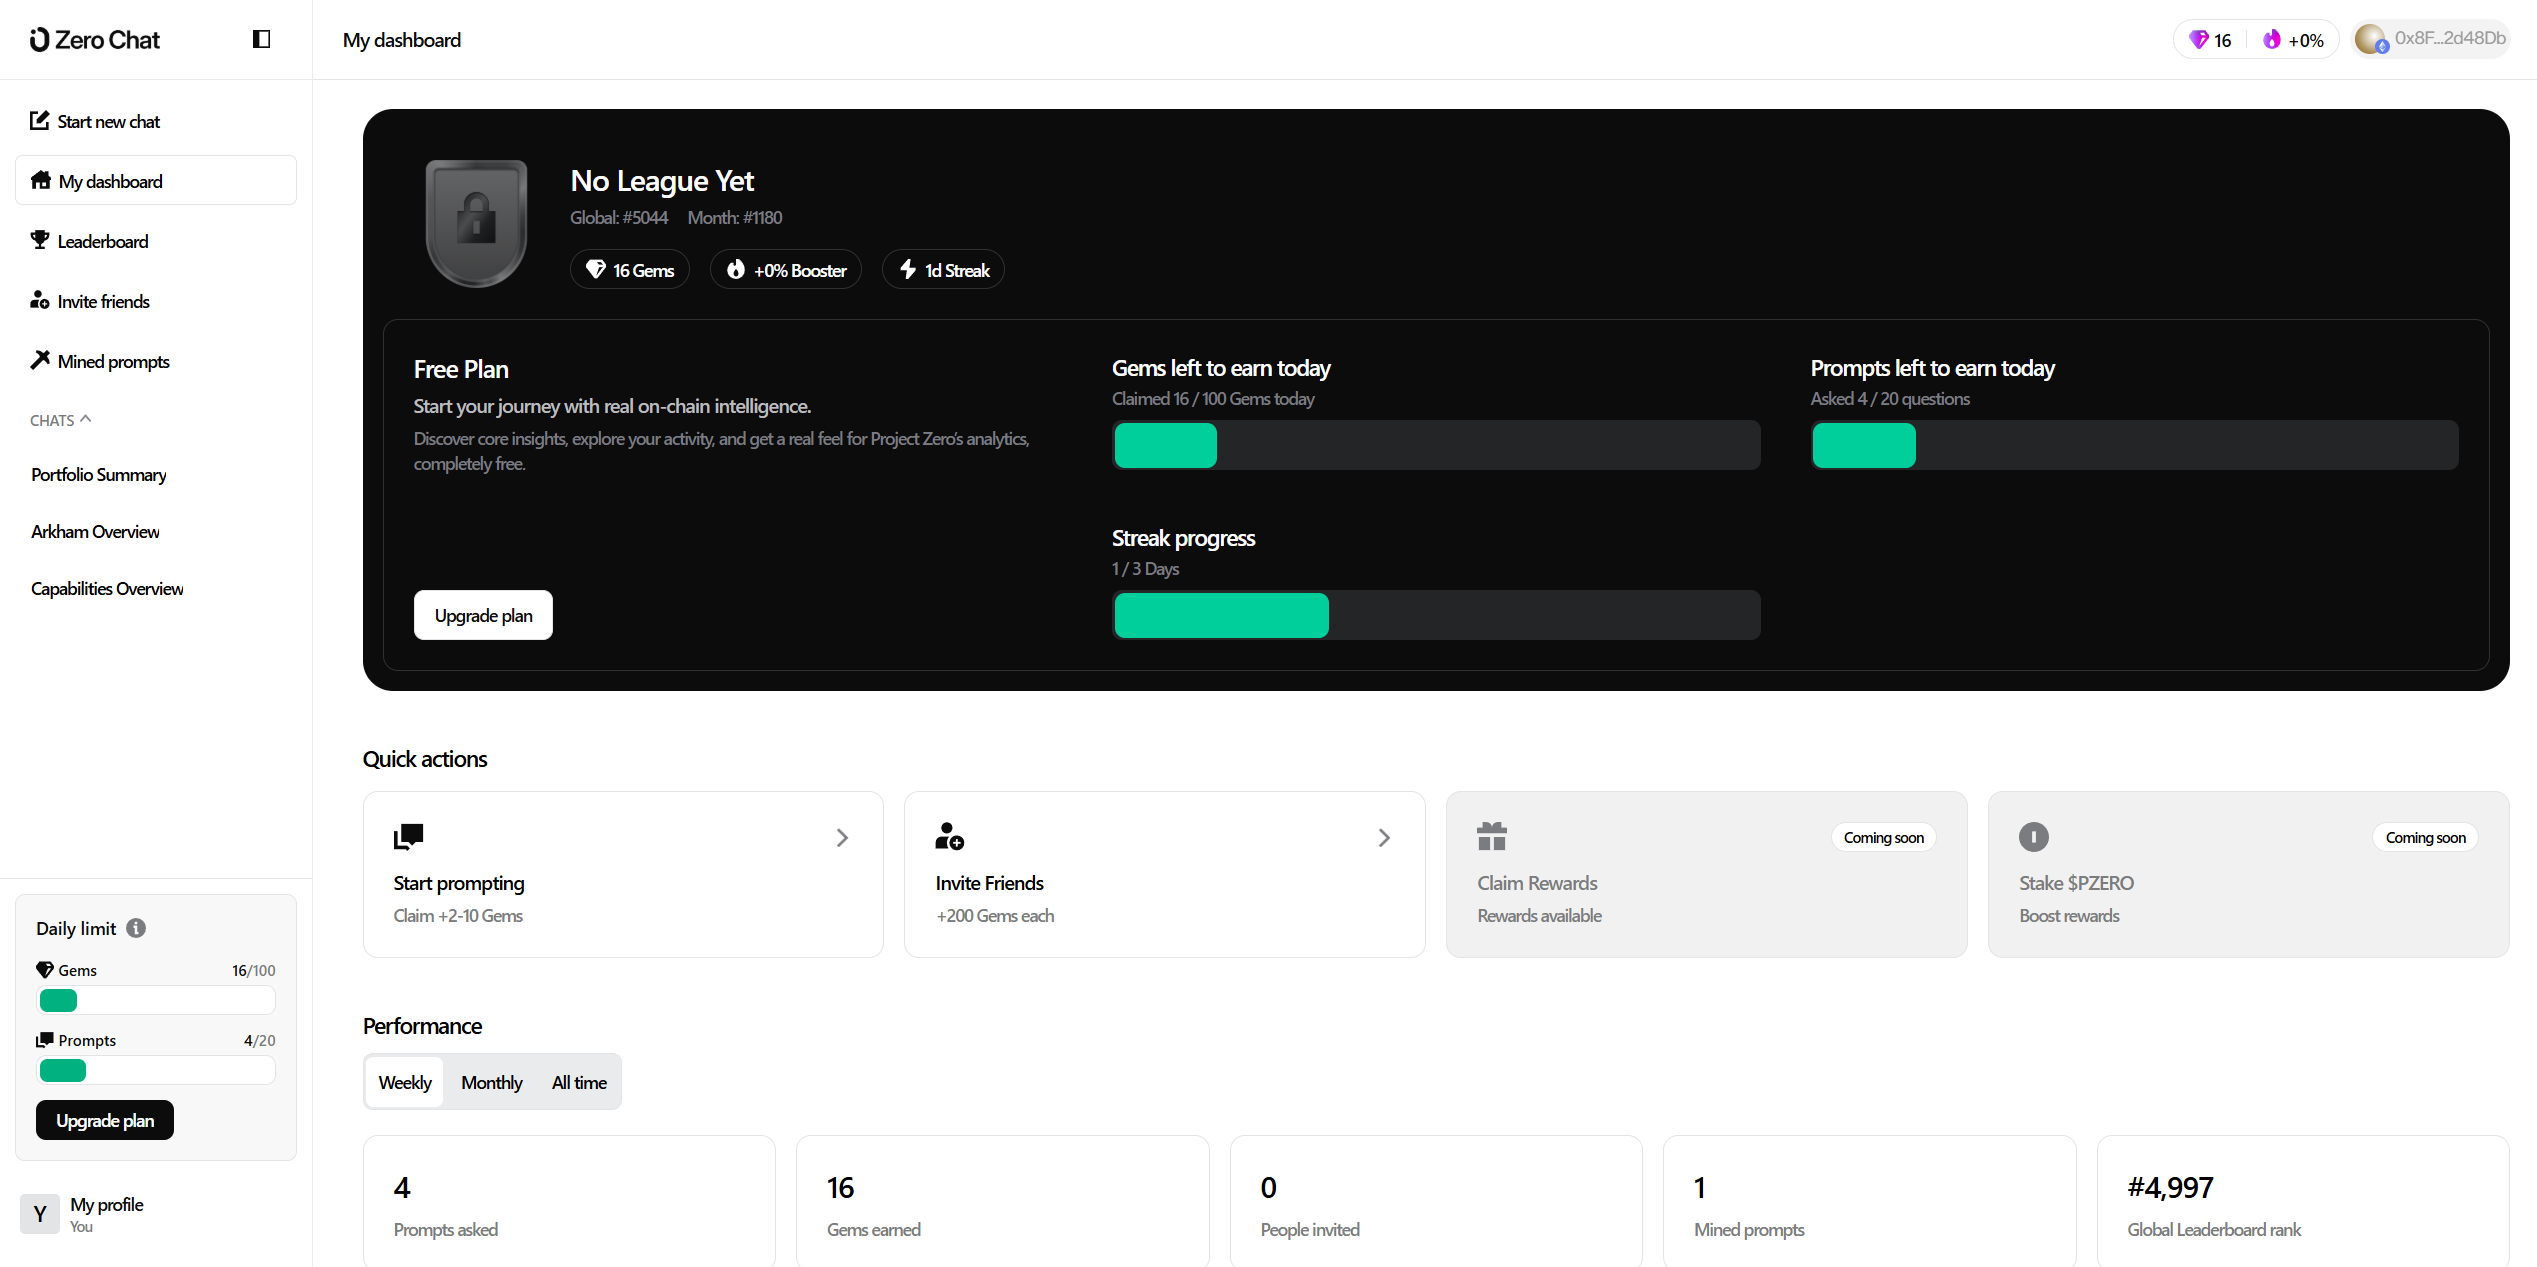Screen dimensions: 2537x1267
Task: Open wallet address 0x8F...2d48Db menu
Action: (x=2431, y=39)
